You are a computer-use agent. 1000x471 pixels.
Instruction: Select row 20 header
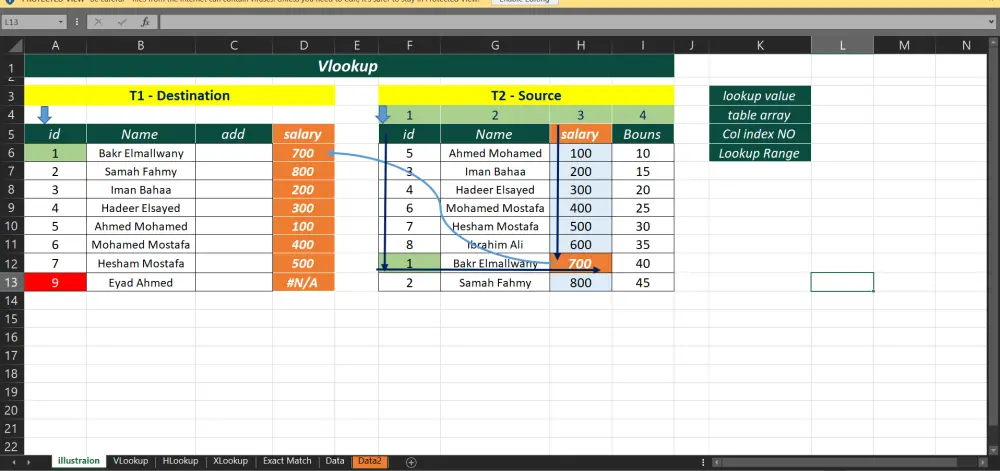coord(12,410)
